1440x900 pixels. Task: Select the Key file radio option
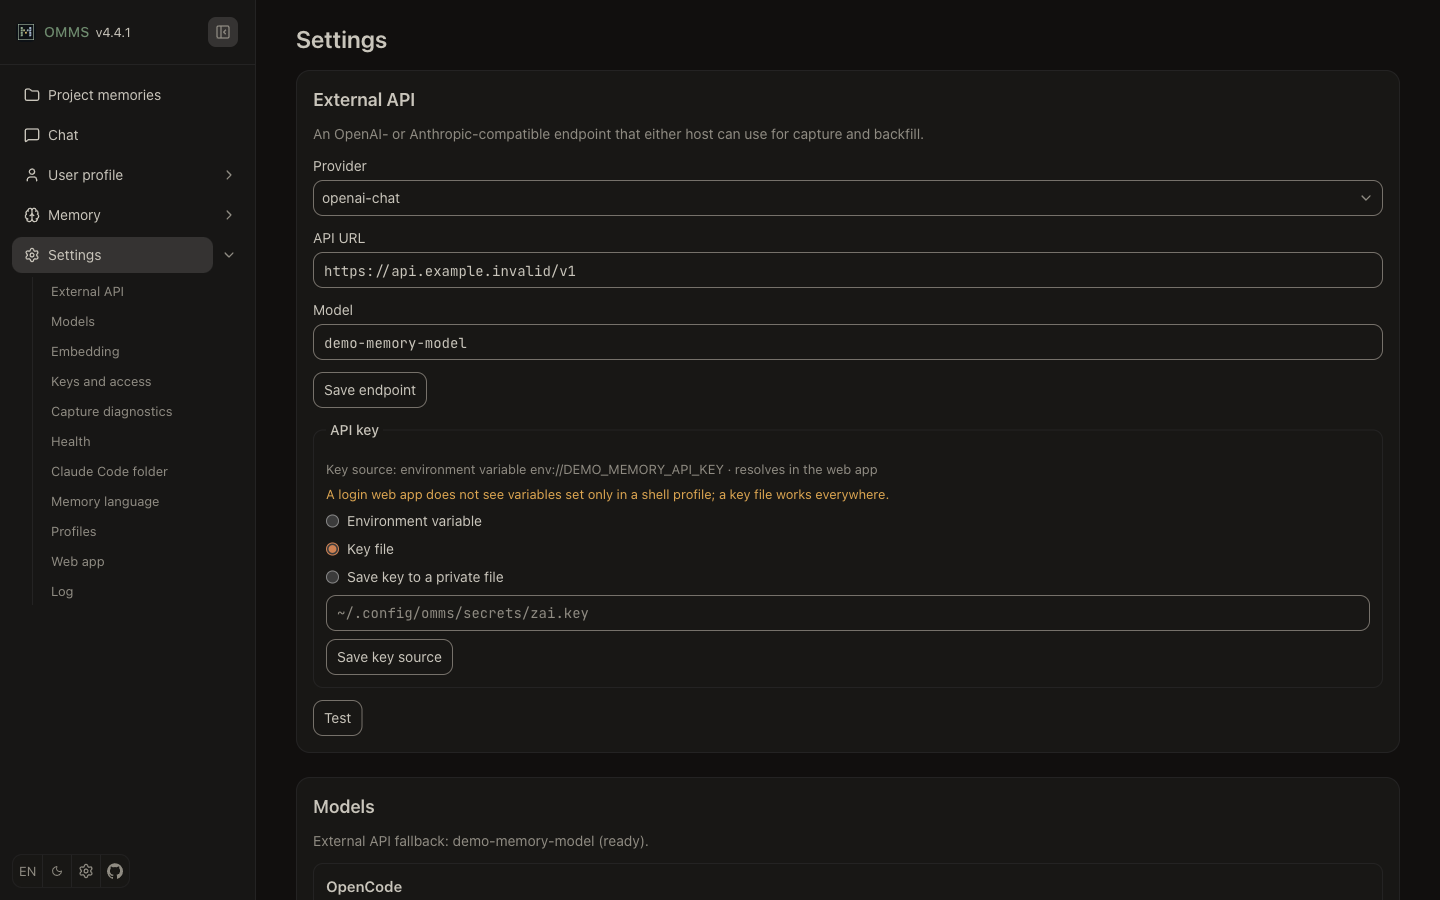(x=333, y=549)
